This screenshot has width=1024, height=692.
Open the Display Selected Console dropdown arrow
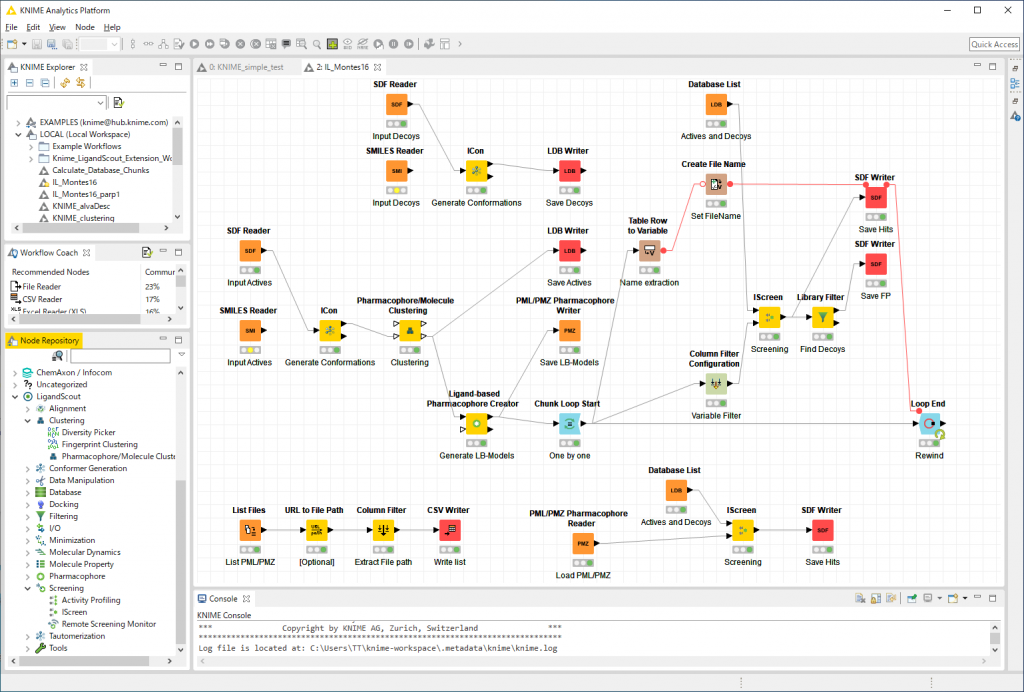coord(940,599)
